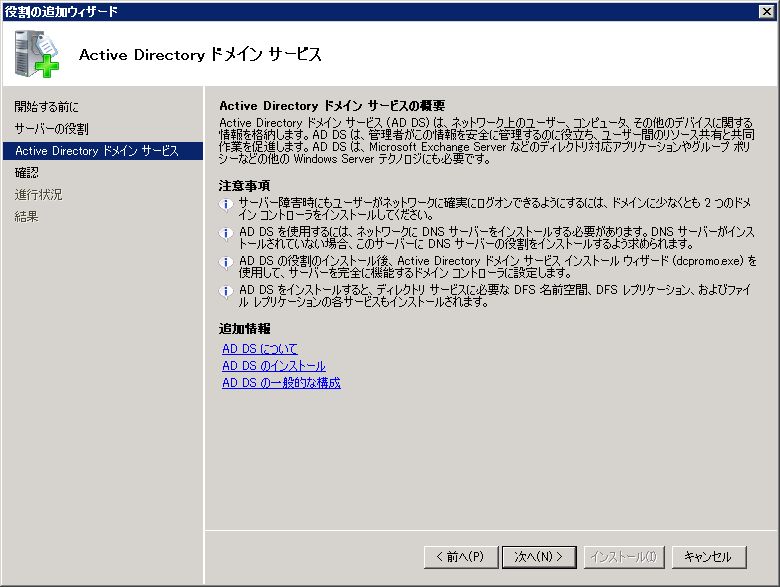Screen dimensions: 780x587
Task: Click the disabled インストール(I) button
Action: (624, 557)
